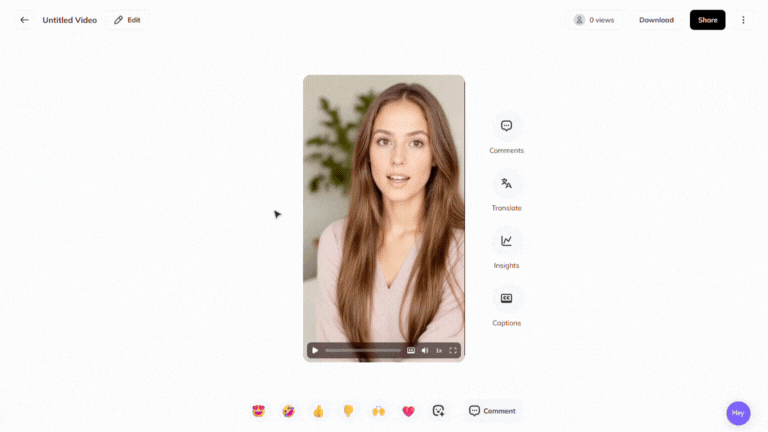Open the custom emoji picker
Image resolution: width=768 pixels, height=432 pixels.
[x=438, y=411]
